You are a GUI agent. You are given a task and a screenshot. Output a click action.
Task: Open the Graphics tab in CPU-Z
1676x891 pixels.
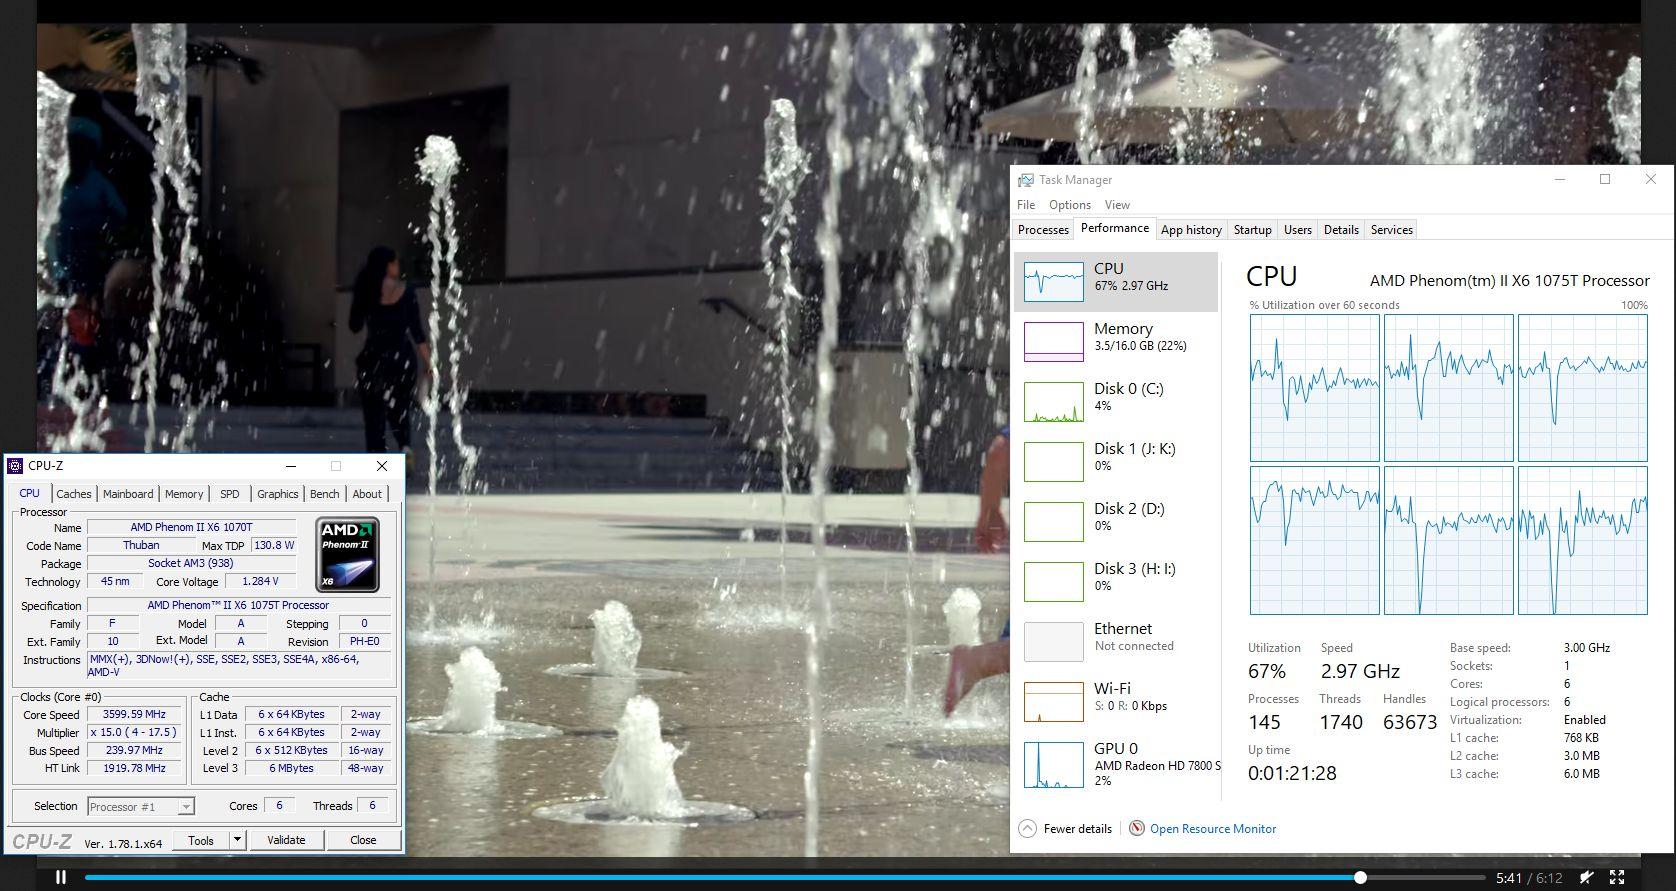[277, 494]
